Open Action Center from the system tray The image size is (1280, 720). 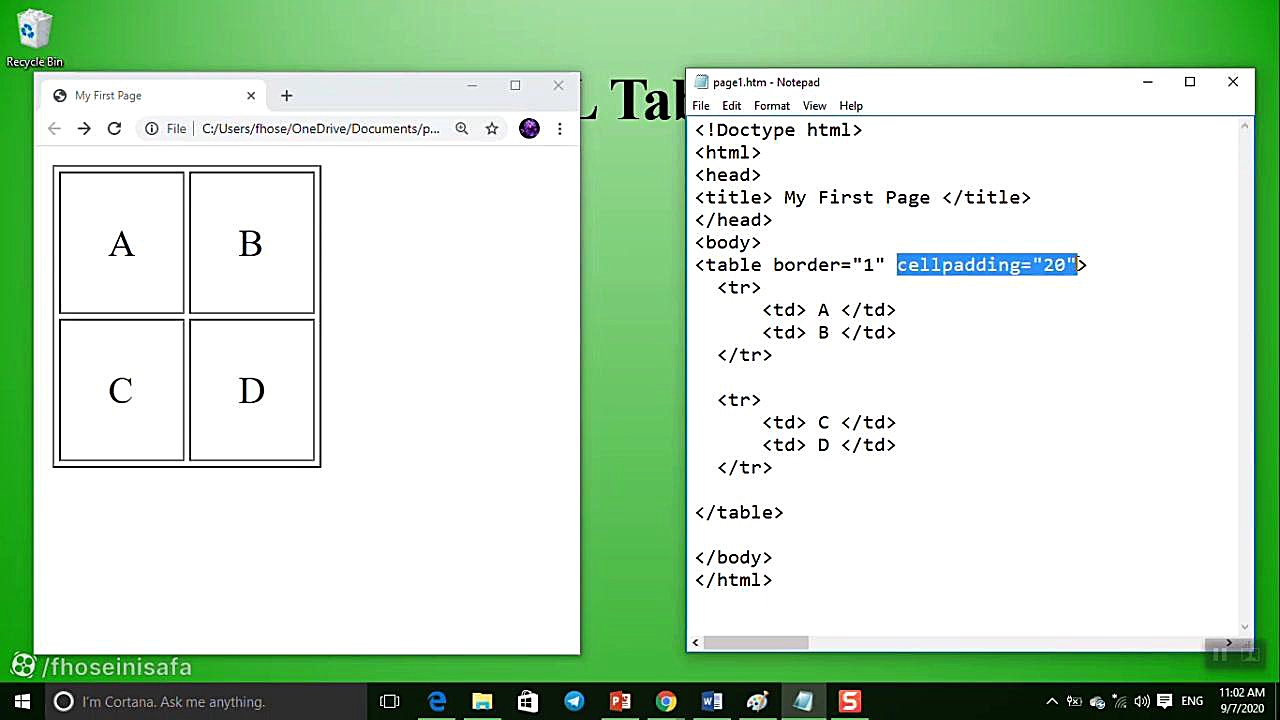click(1164, 701)
